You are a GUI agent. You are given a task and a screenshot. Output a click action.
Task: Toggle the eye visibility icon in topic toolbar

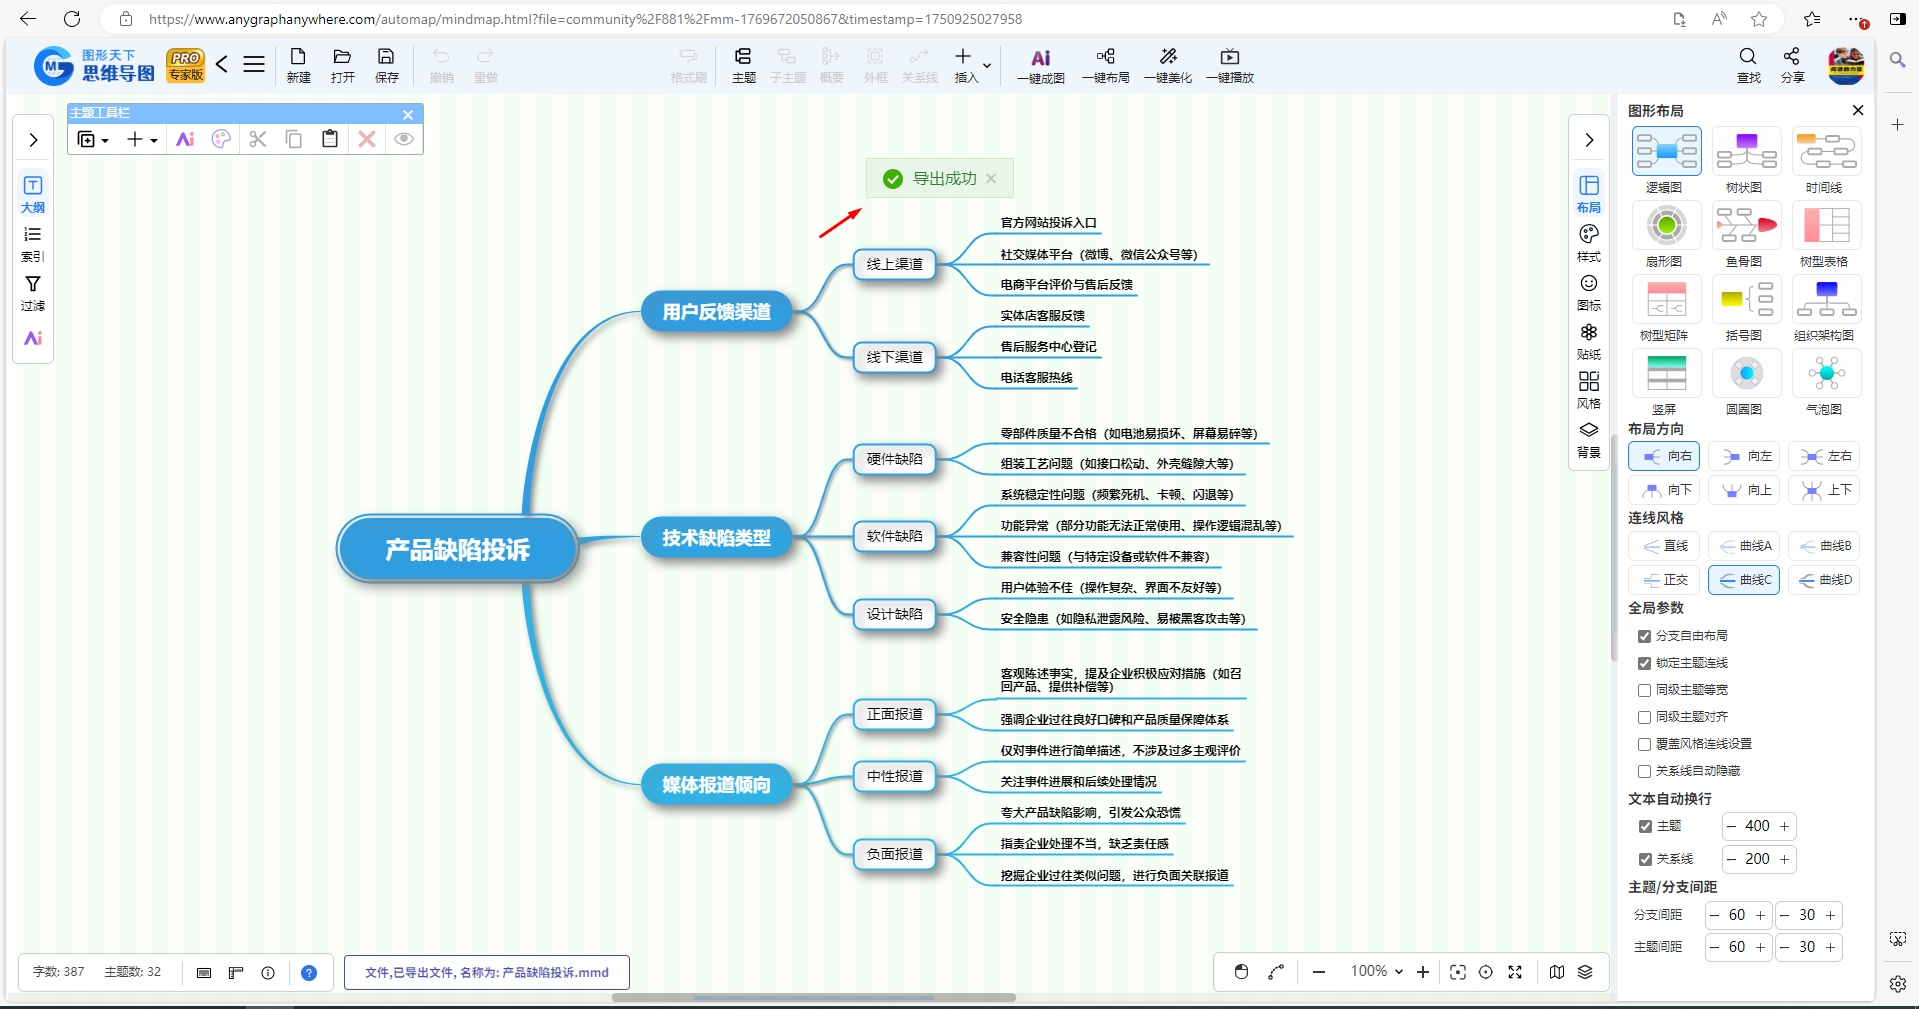tap(404, 139)
